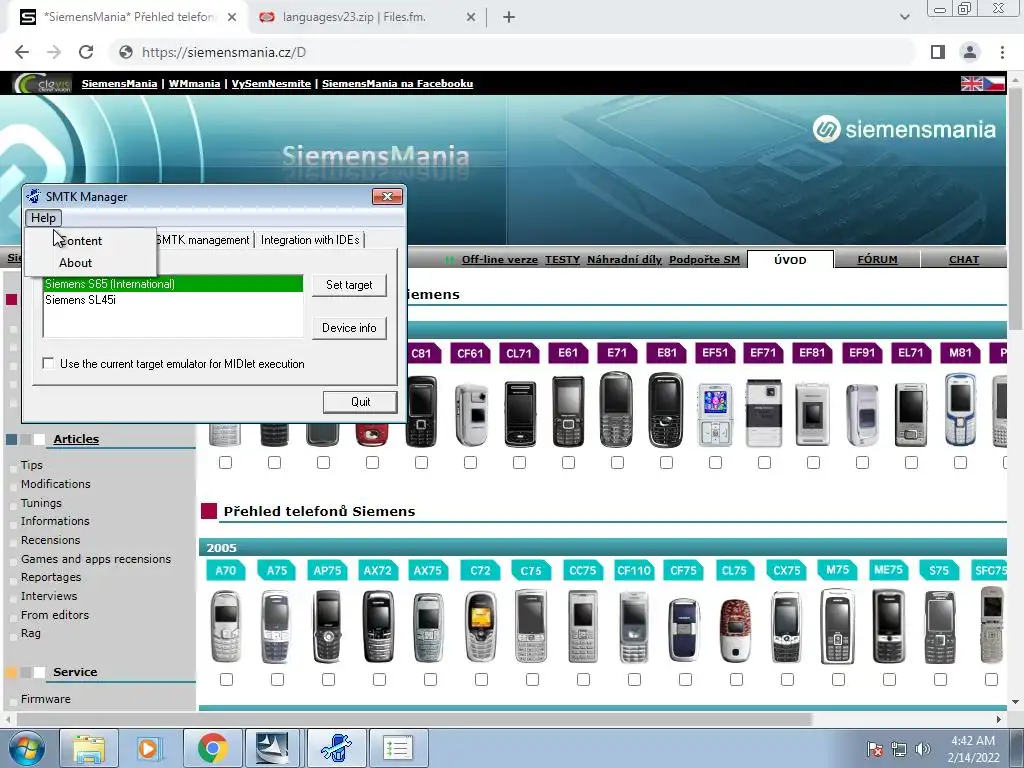Click the volume speaker tray icon
Screen dimensions: 1024x768
pyautogui.click(x=923, y=749)
